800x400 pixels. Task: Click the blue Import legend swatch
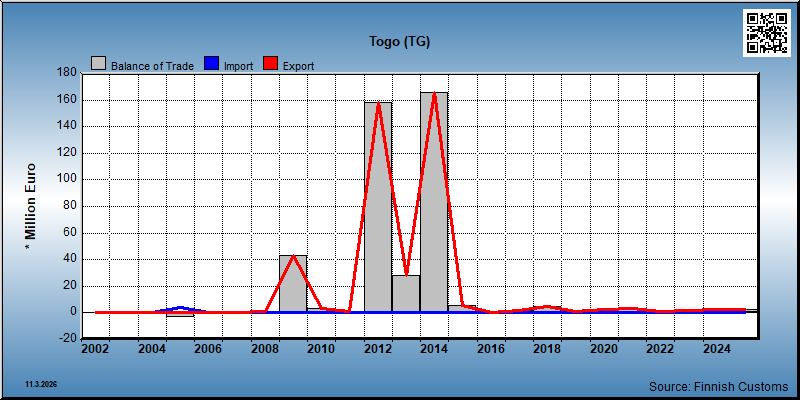[x=211, y=63]
